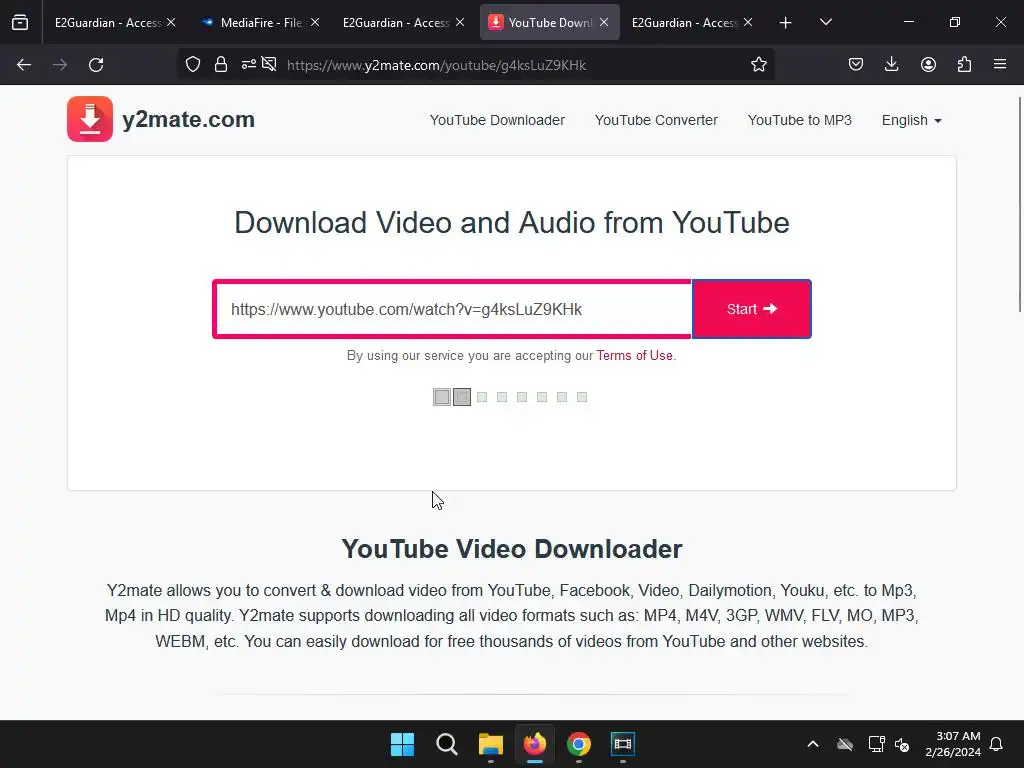Open the clock and date in the taskbar

click(953, 744)
